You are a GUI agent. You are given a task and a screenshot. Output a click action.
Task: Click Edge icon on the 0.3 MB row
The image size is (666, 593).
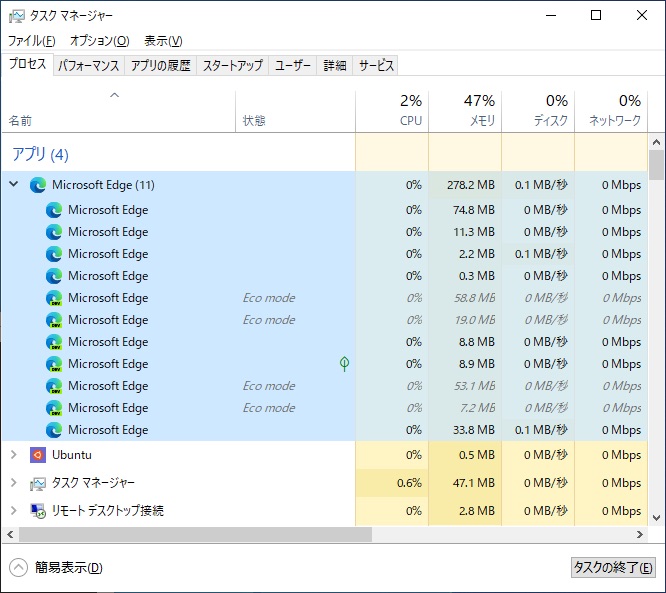54,276
